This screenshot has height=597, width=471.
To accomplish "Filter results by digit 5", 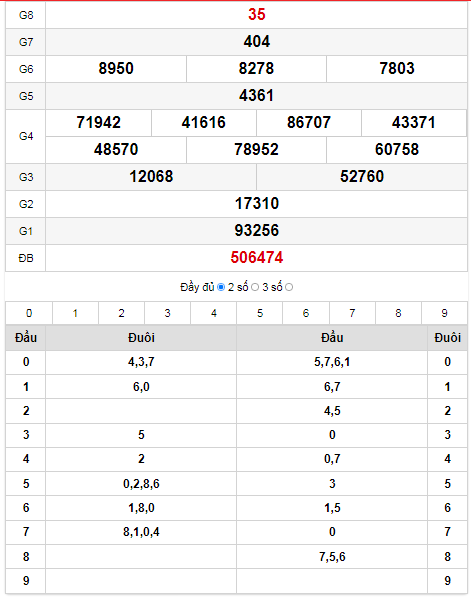I will (x=260, y=313).
